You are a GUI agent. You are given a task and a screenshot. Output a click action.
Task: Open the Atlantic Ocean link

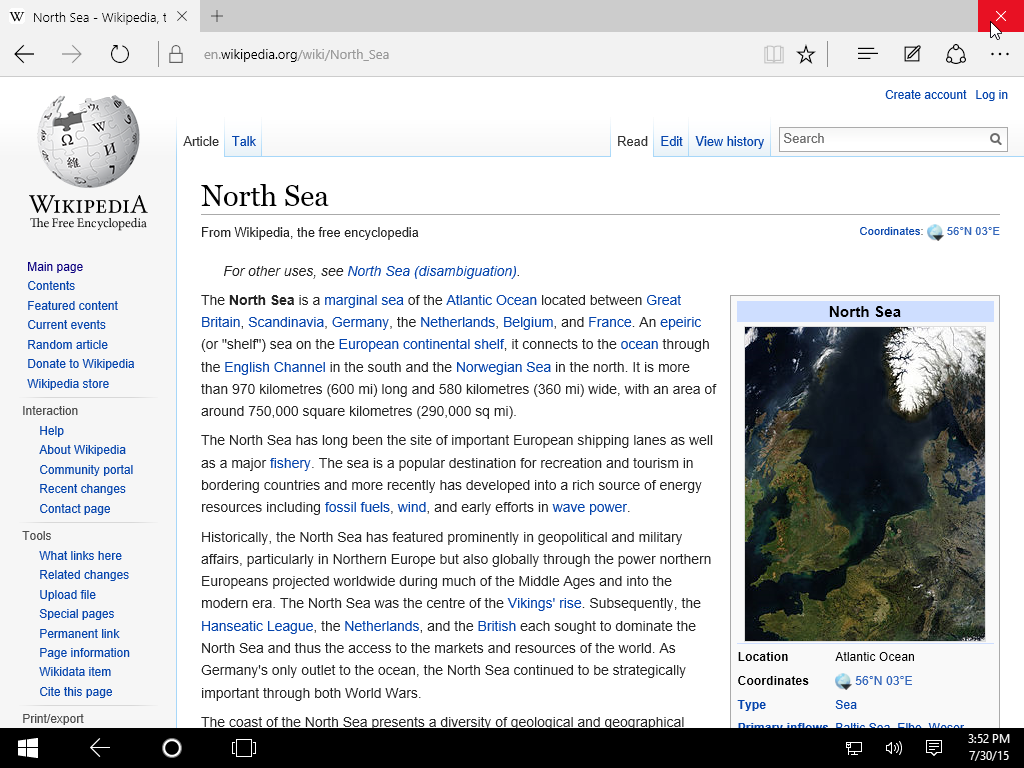[491, 300]
